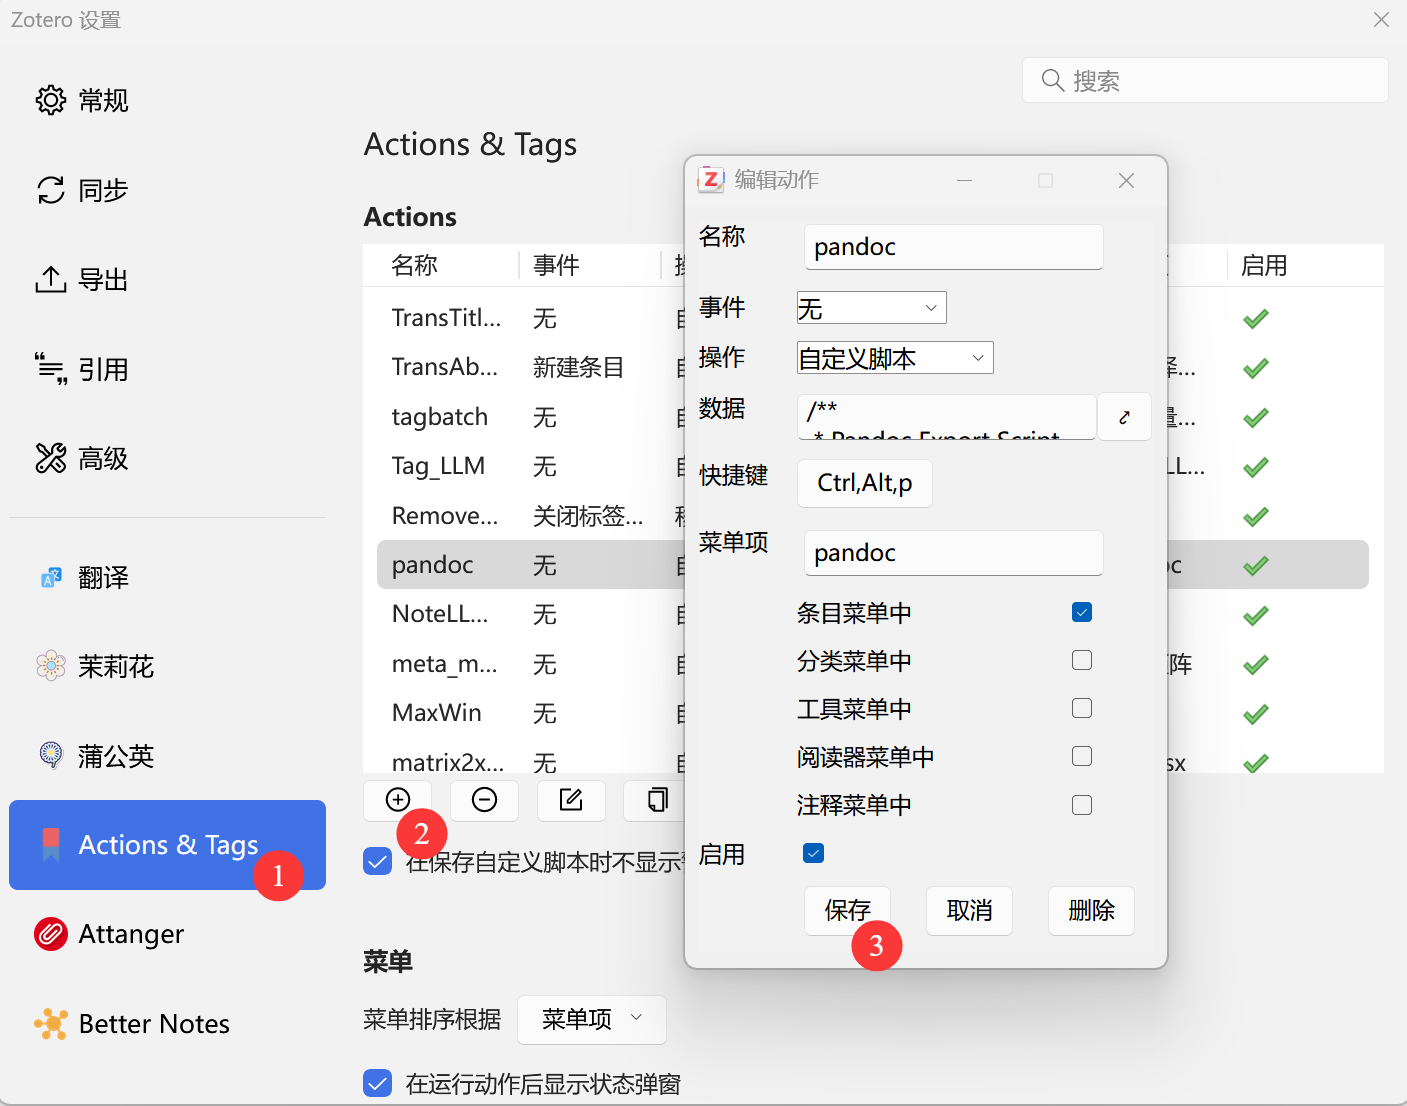This screenshot has width=1407, height=1106.
Task: Open the 蒲公英 settings pane
Action: [168, 755]
